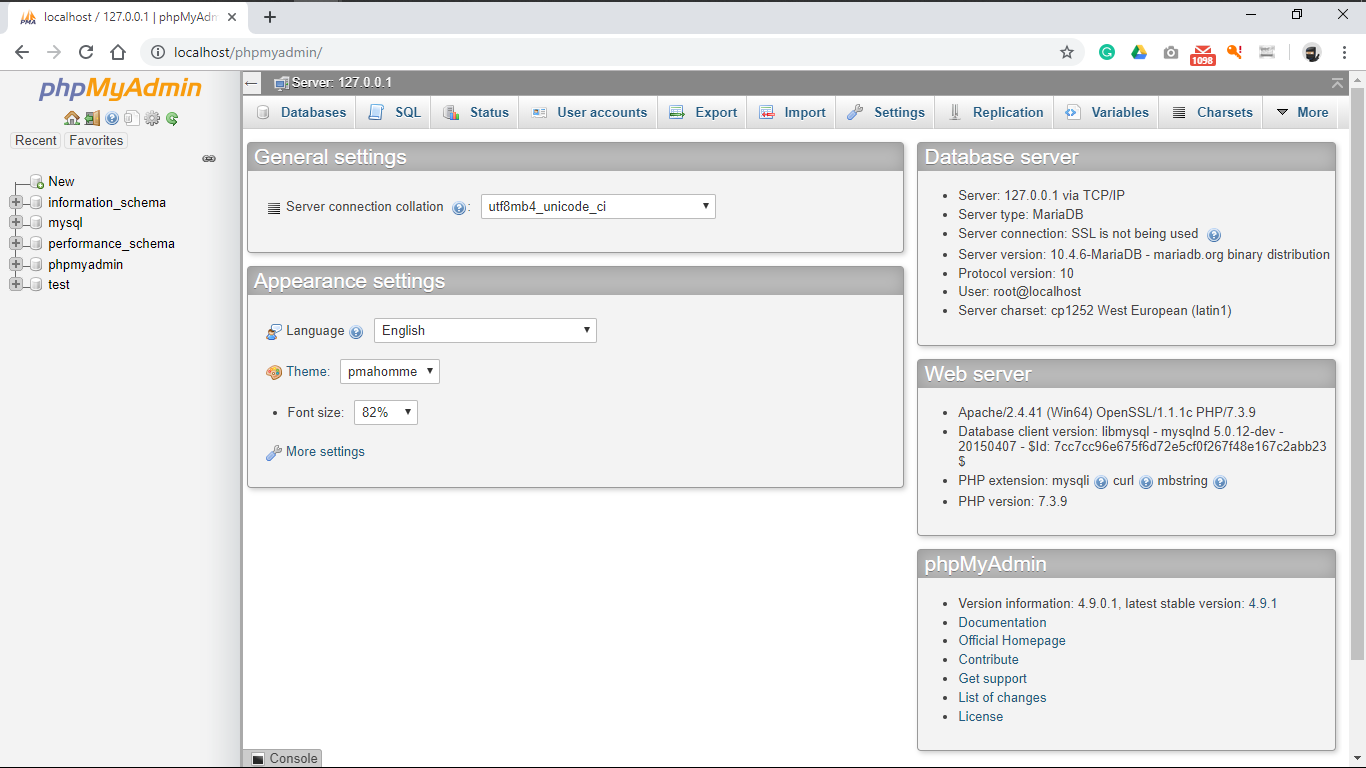Open the Console bar at the bottom

tap(283, 758)
